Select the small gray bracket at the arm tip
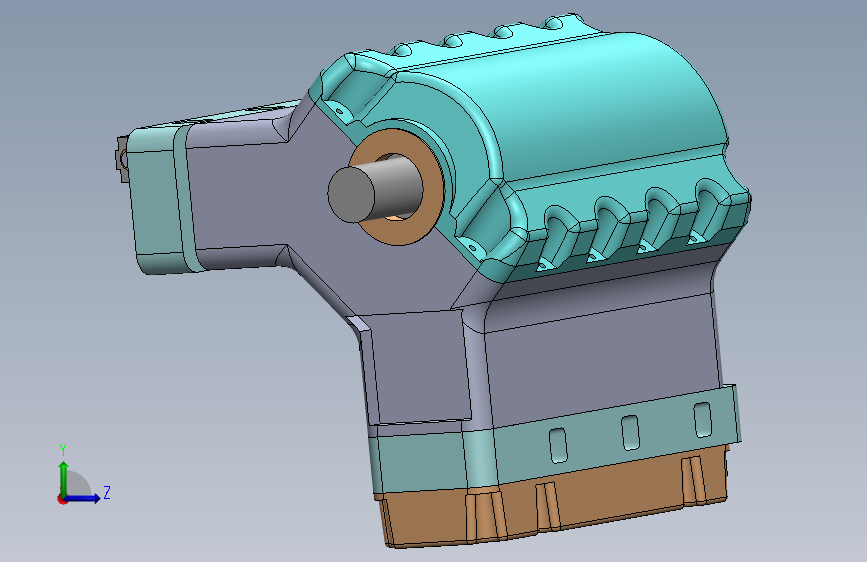The width and height of the screenshot is (867, 562). [x=122, y=159]
